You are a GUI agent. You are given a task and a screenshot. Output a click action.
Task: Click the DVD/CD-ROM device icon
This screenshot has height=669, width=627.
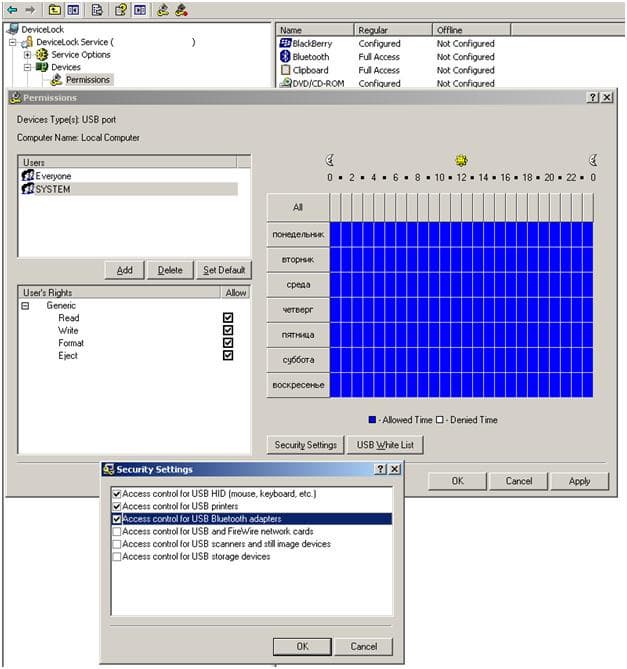tap(285, 83)
